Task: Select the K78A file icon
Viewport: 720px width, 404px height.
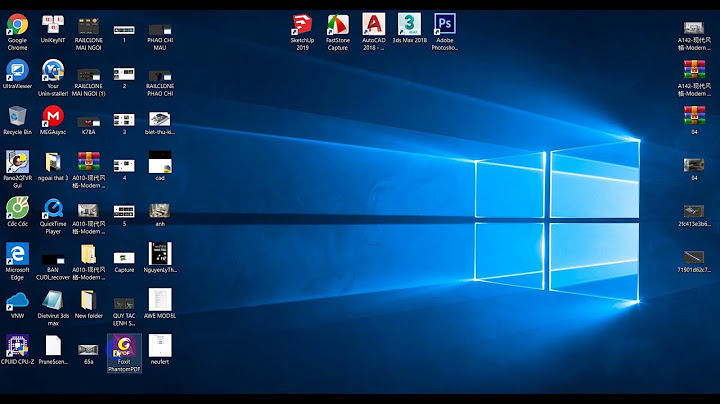Action: [x=89, y=122]
